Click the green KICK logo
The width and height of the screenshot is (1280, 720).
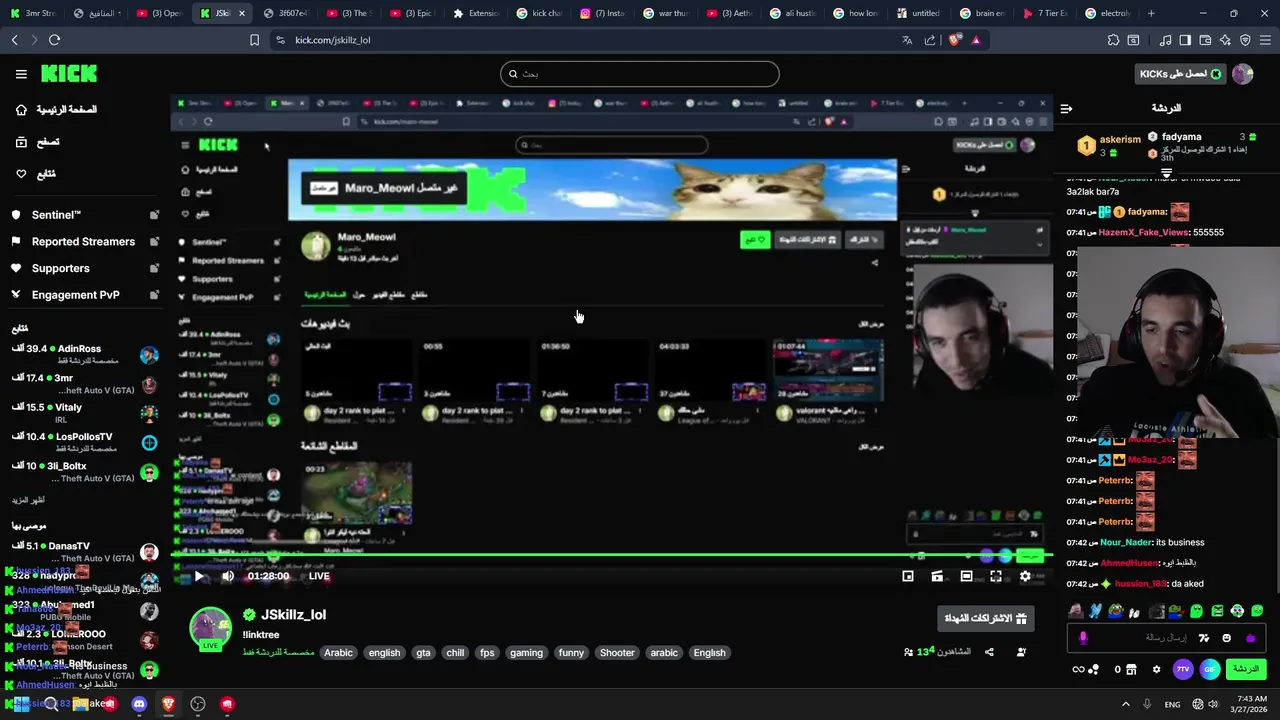coord(69,74)
